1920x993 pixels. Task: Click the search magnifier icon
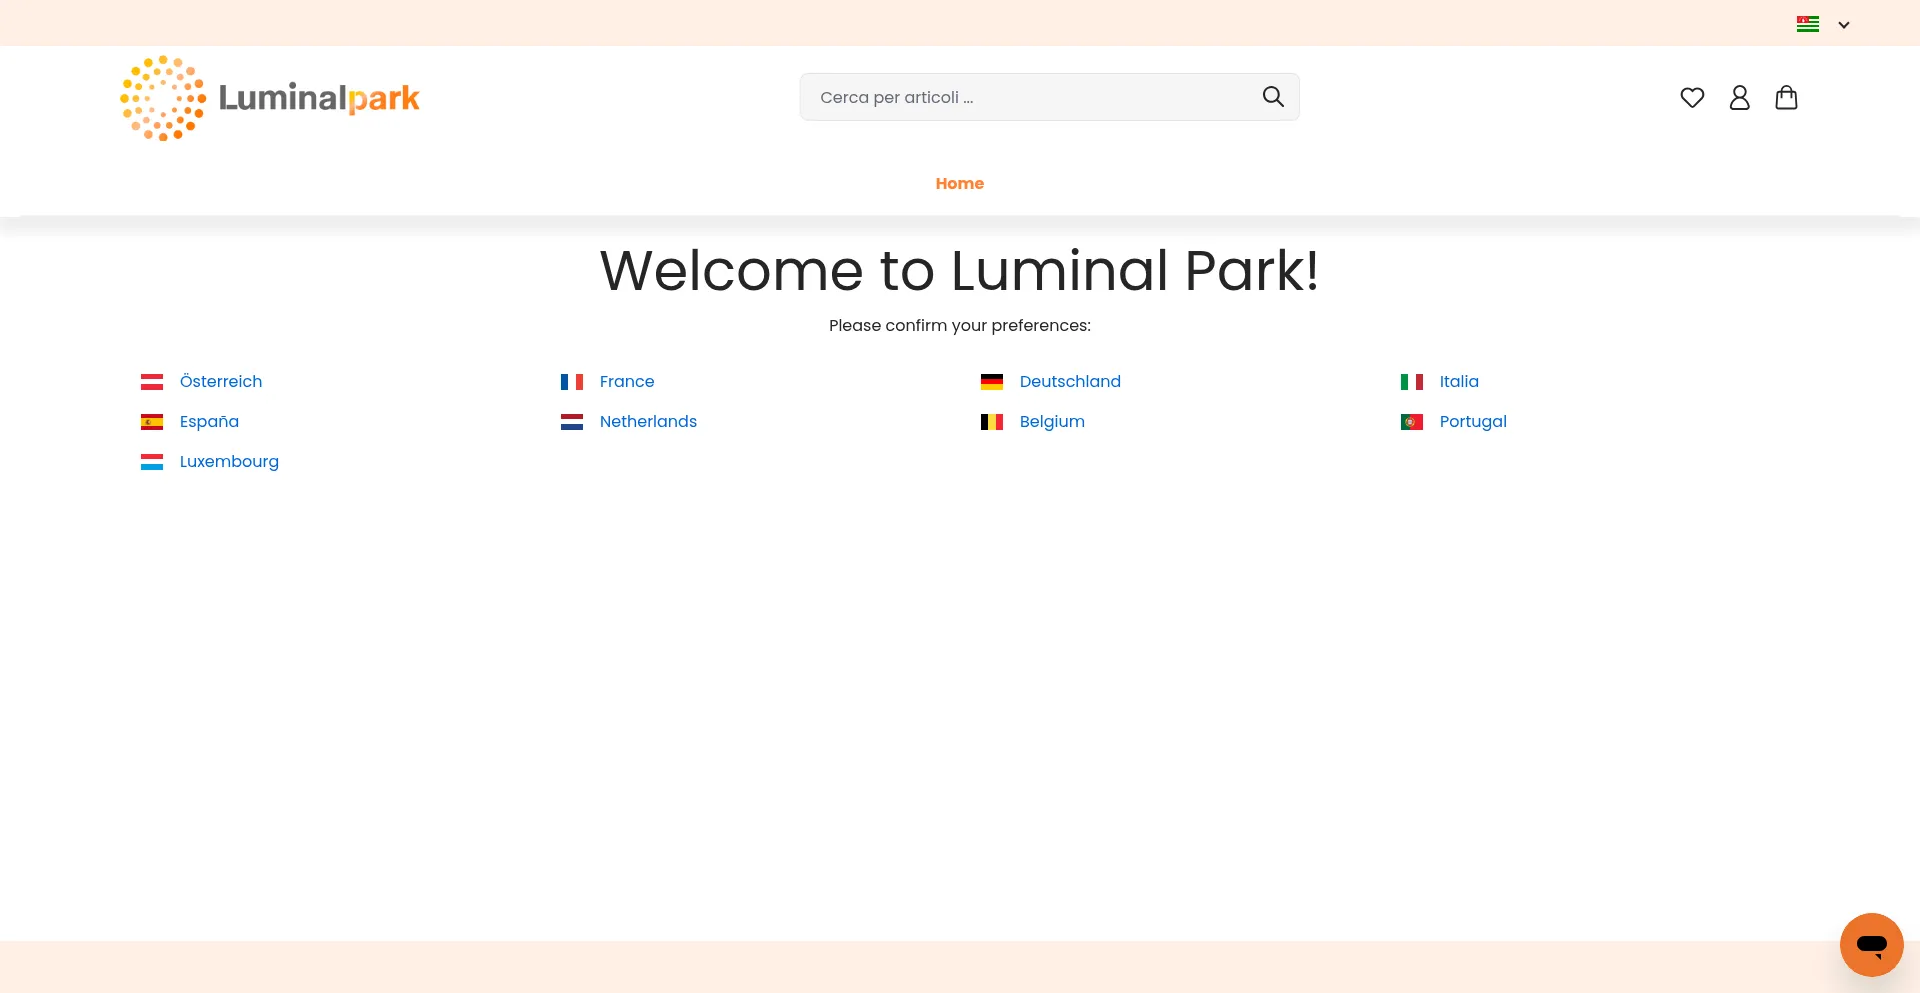pos(1272,97)
